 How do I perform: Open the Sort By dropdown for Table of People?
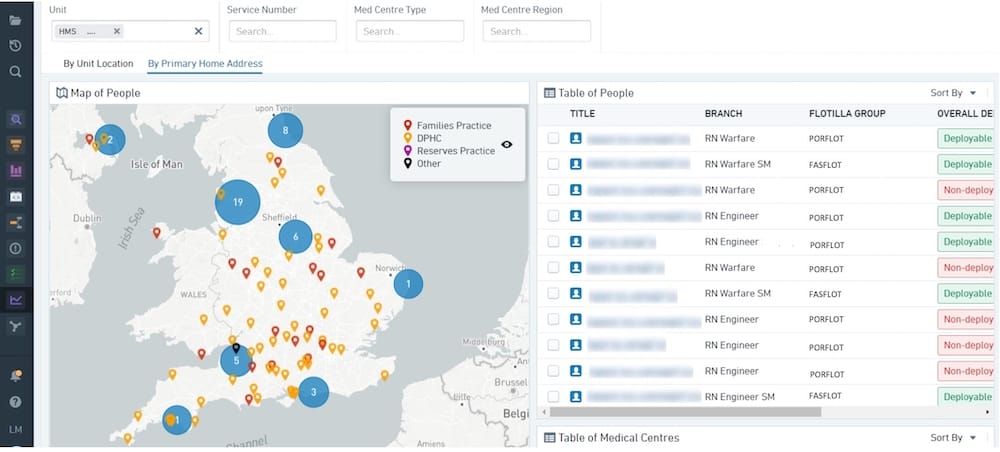(x=953, y=93)
